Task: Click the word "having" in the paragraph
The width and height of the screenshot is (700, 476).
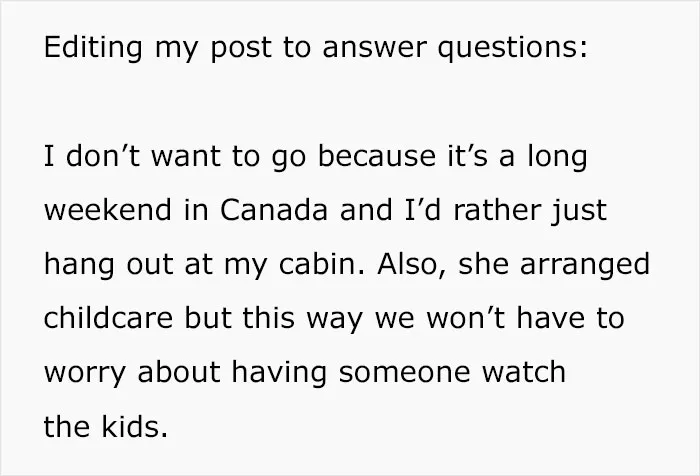Action: click(x=279, y=374)
